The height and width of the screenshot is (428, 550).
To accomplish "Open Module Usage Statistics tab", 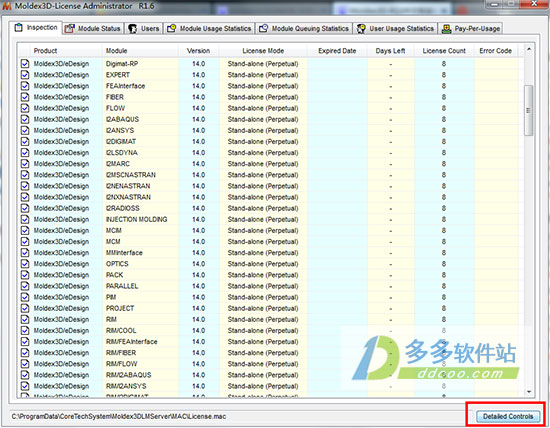I will 209,28.
